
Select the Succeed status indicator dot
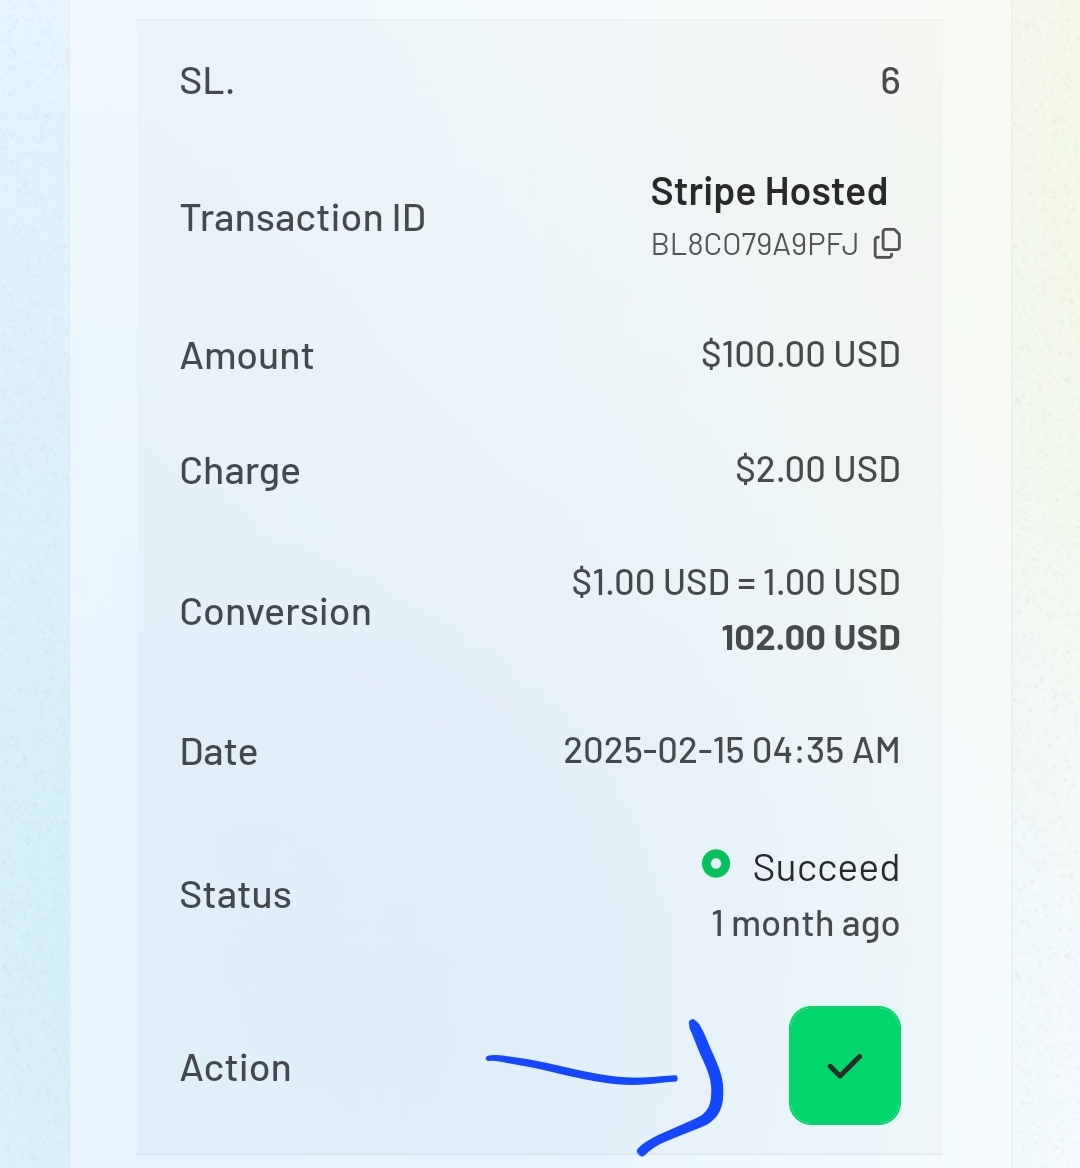pos(716,864)
